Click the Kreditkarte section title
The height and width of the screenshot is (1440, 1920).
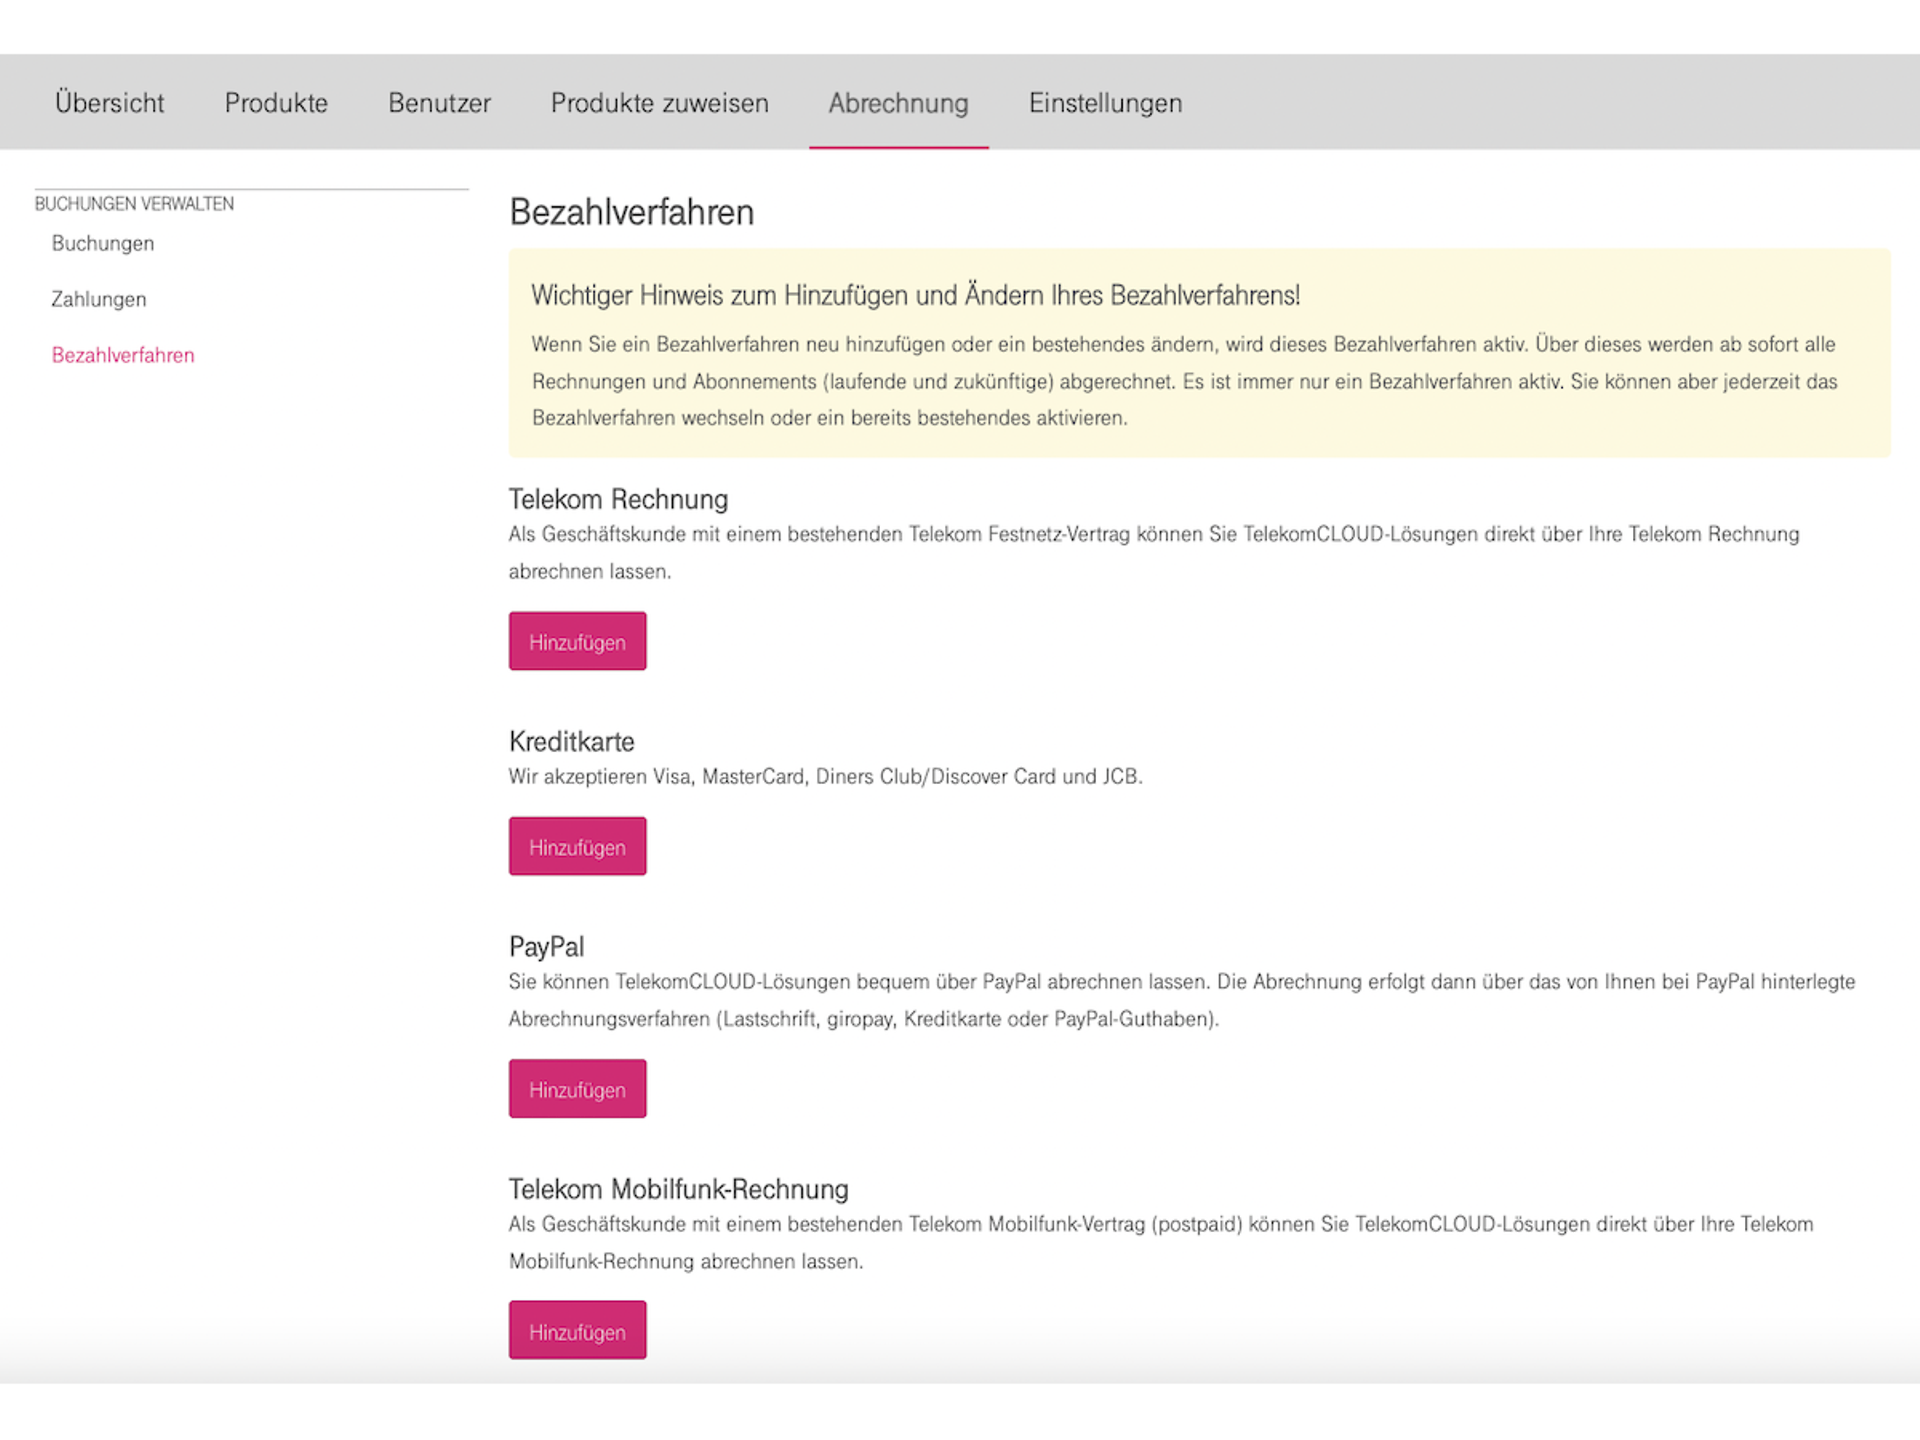[x=571, y=741]
